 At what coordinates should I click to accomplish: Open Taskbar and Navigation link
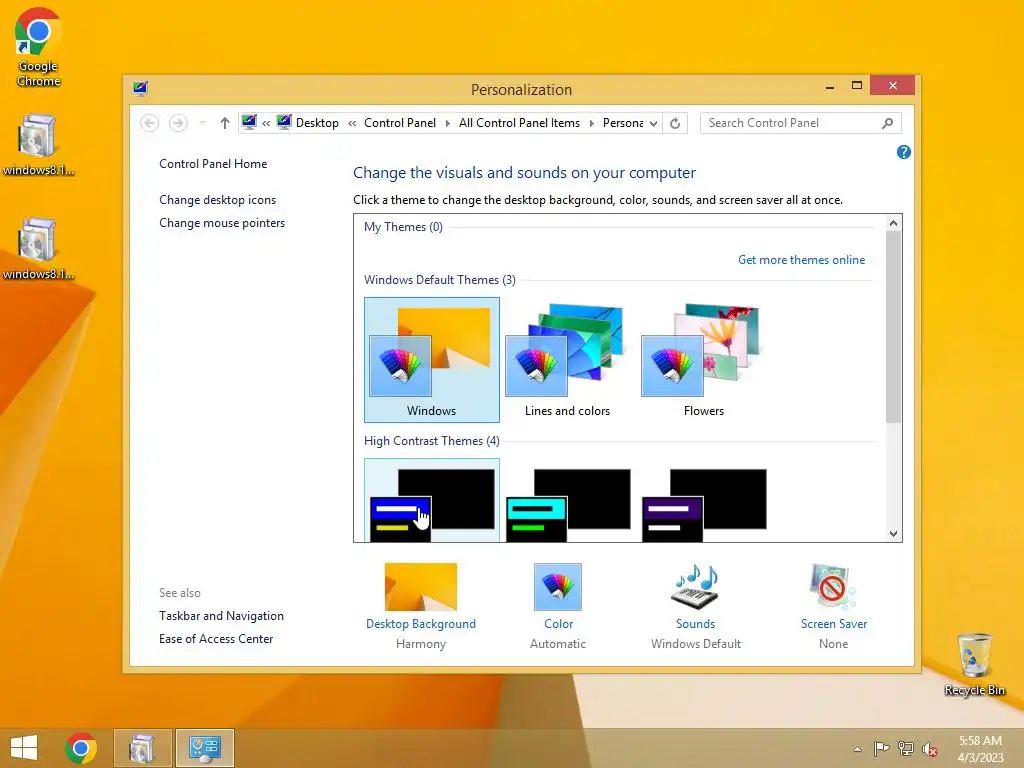[x=221, y=616]
